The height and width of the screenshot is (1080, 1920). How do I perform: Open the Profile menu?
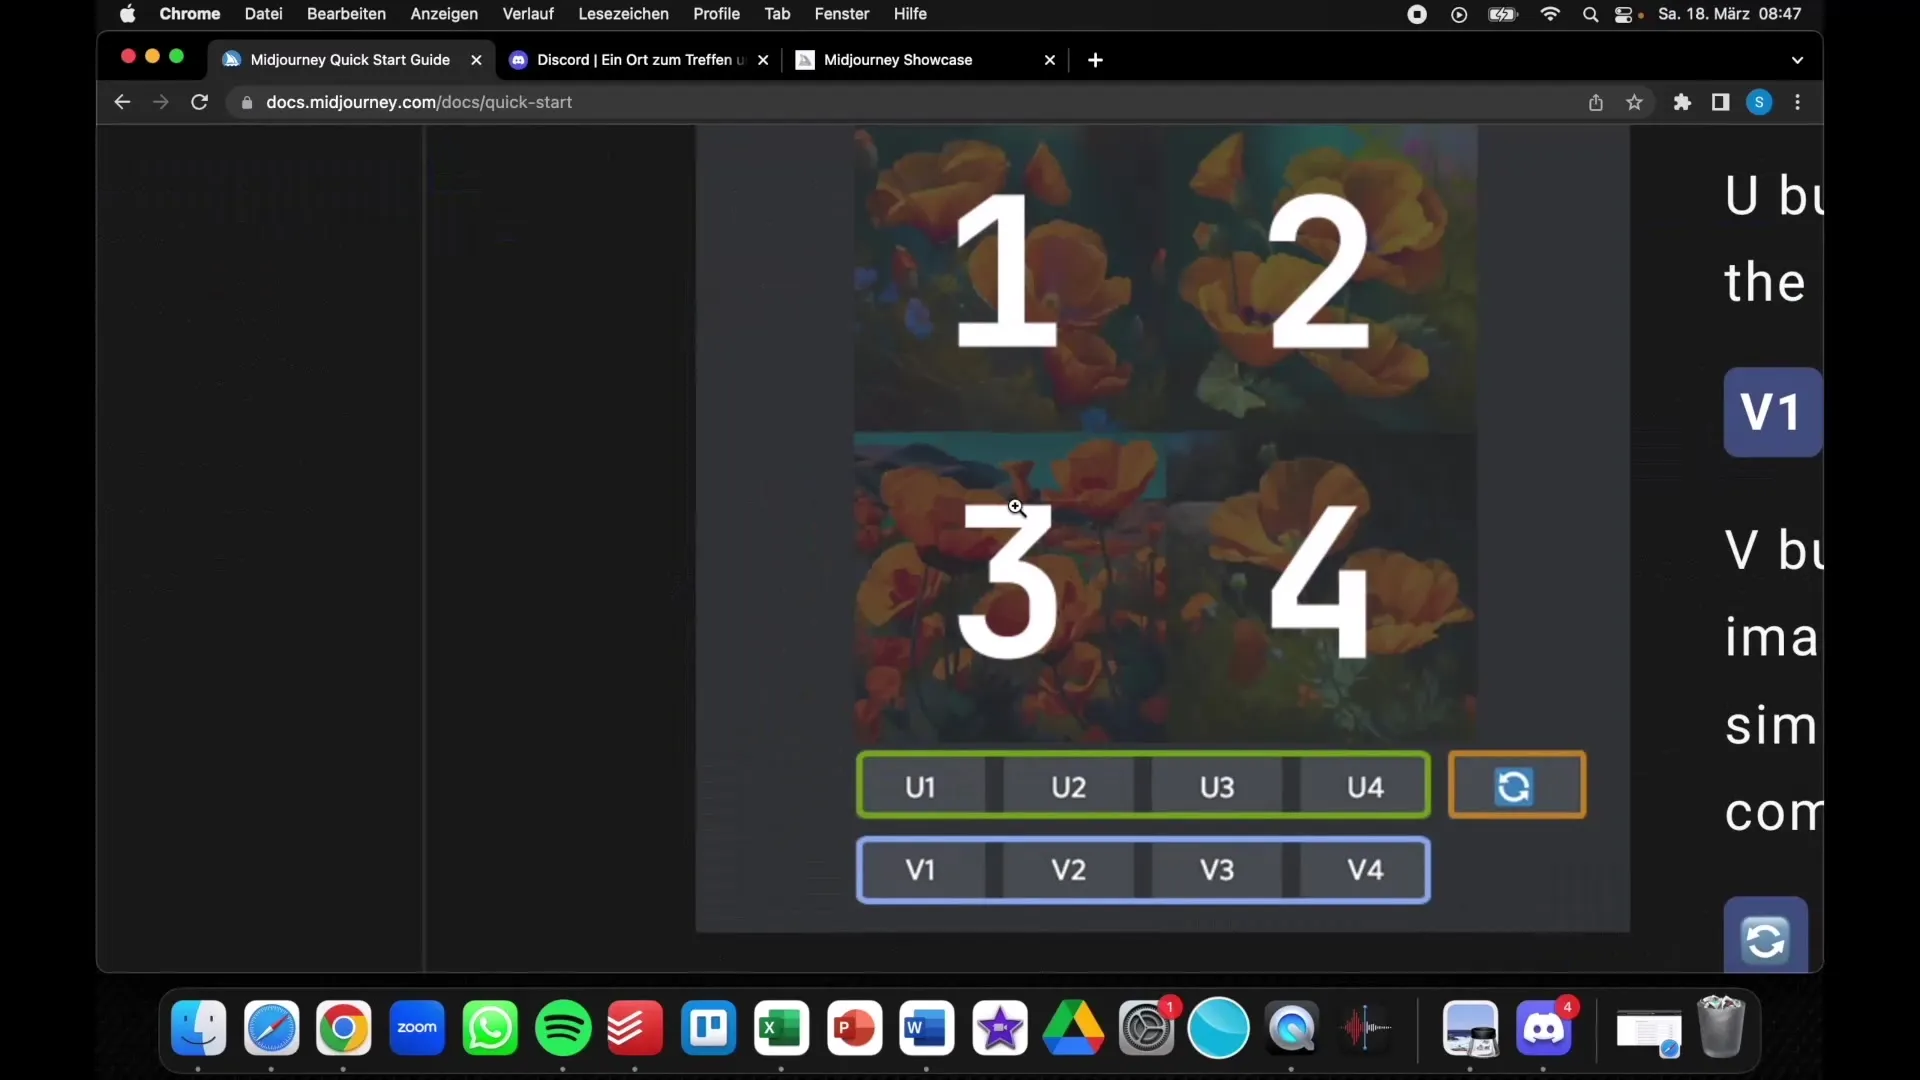716,14
